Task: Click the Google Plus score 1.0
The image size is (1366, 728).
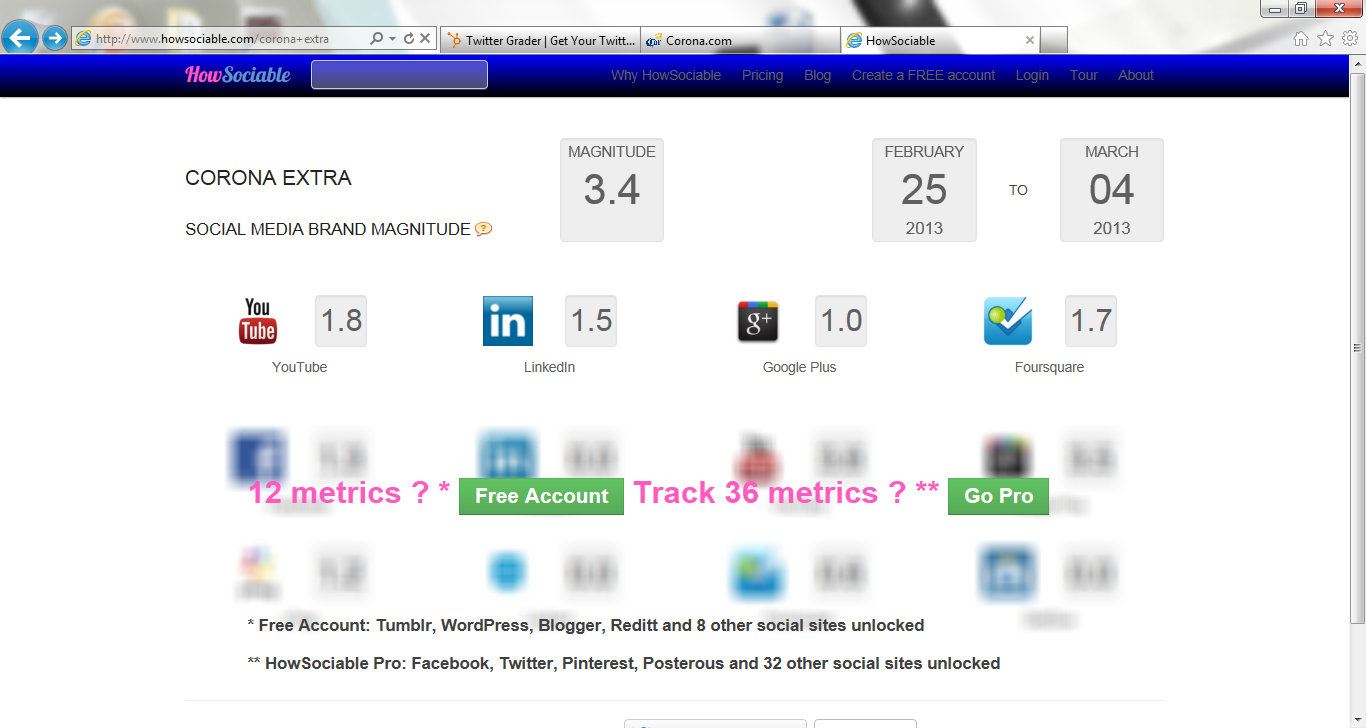Action: pyautogui.click(x=841, y=321)
